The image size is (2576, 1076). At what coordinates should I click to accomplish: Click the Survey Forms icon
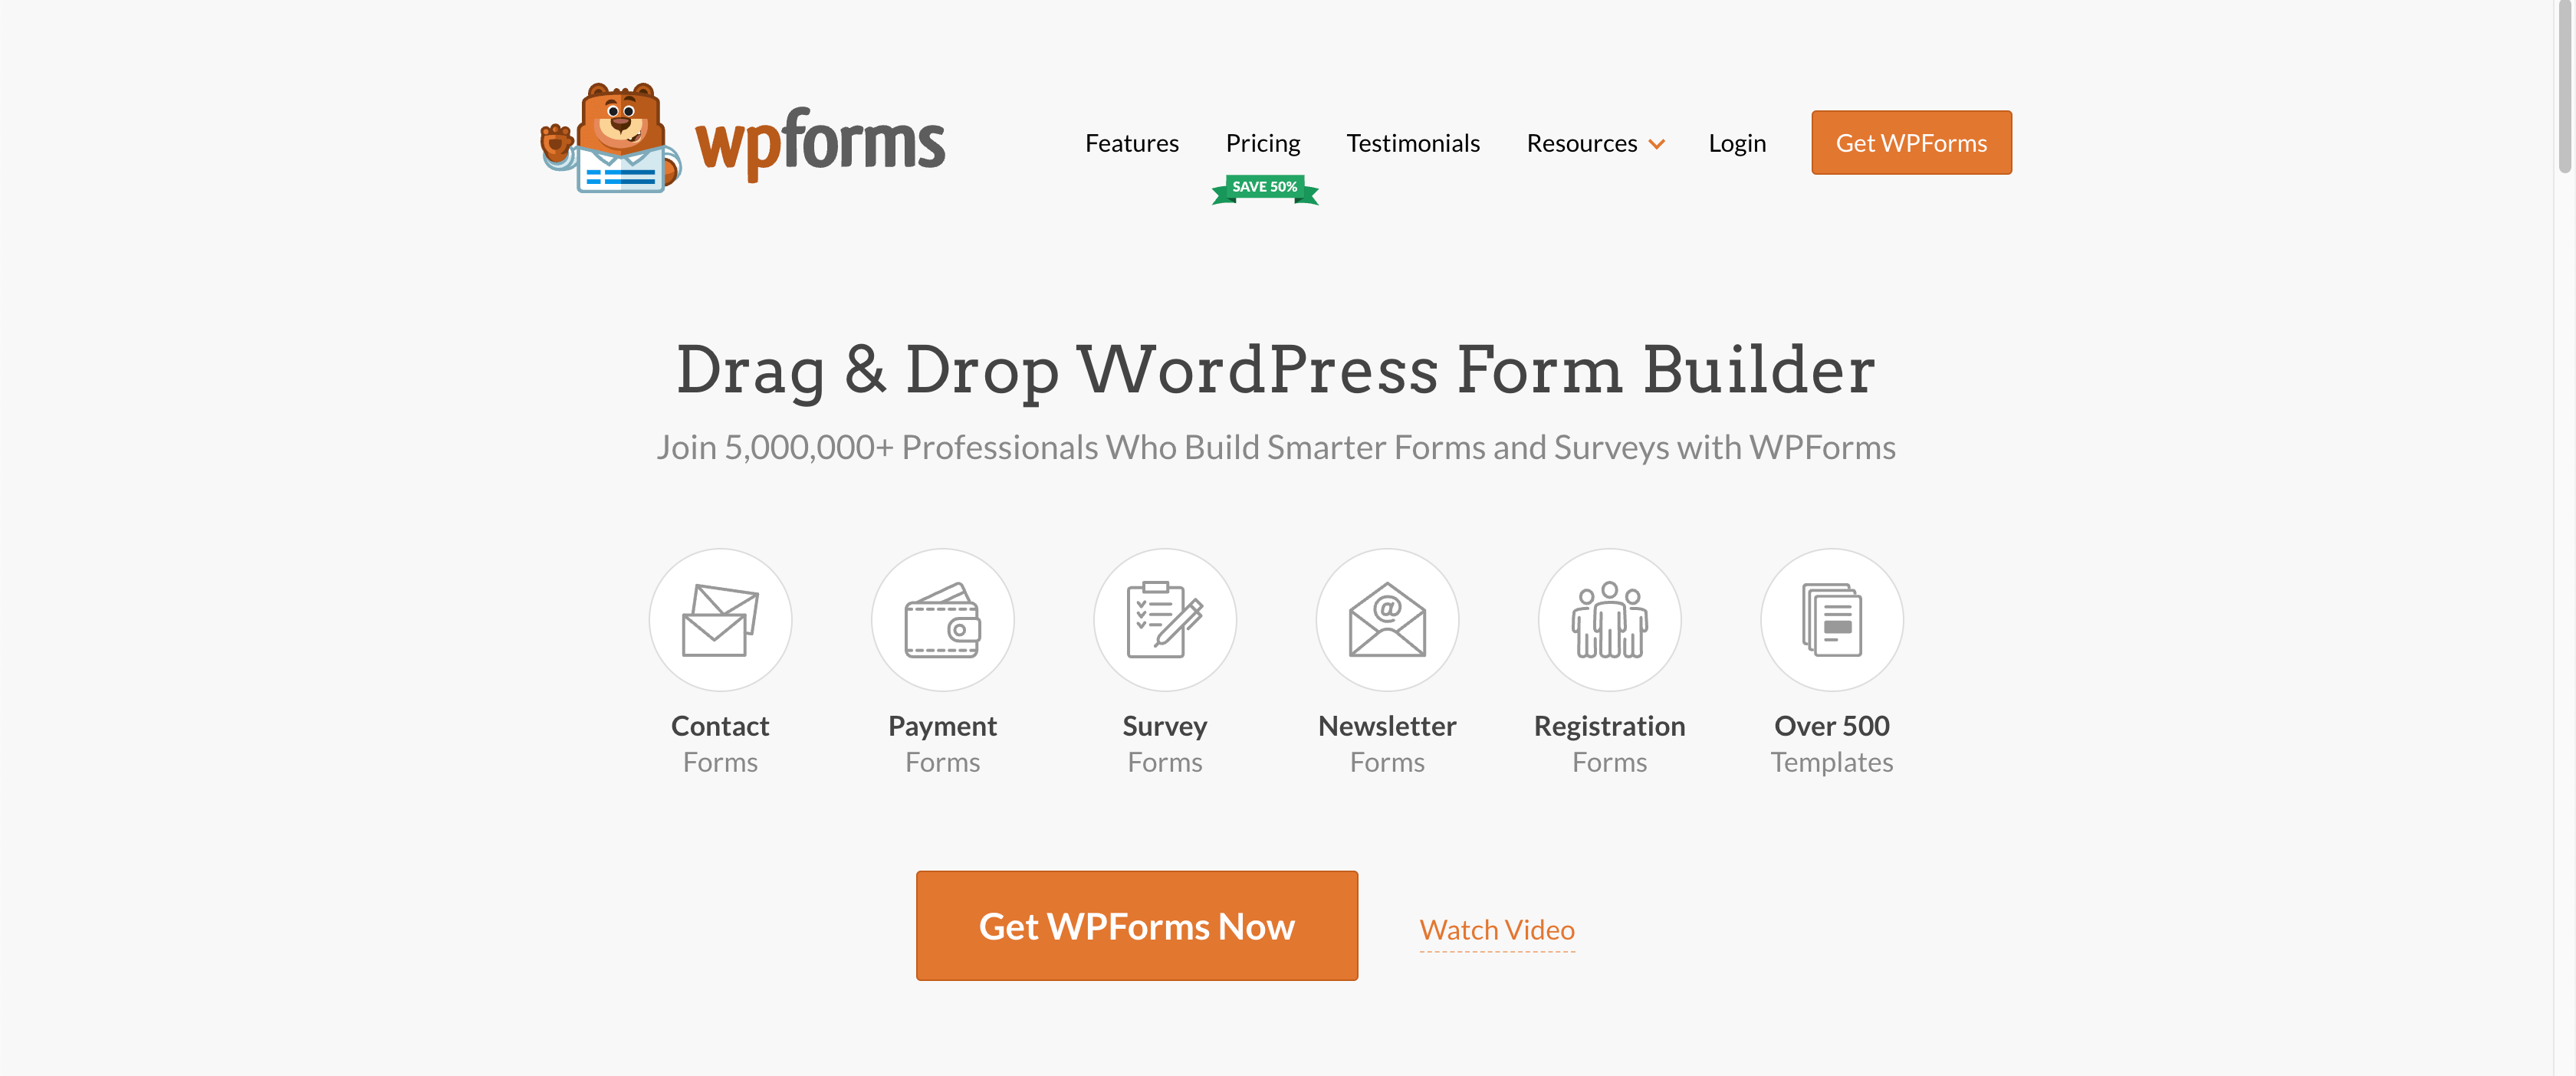1165,619
